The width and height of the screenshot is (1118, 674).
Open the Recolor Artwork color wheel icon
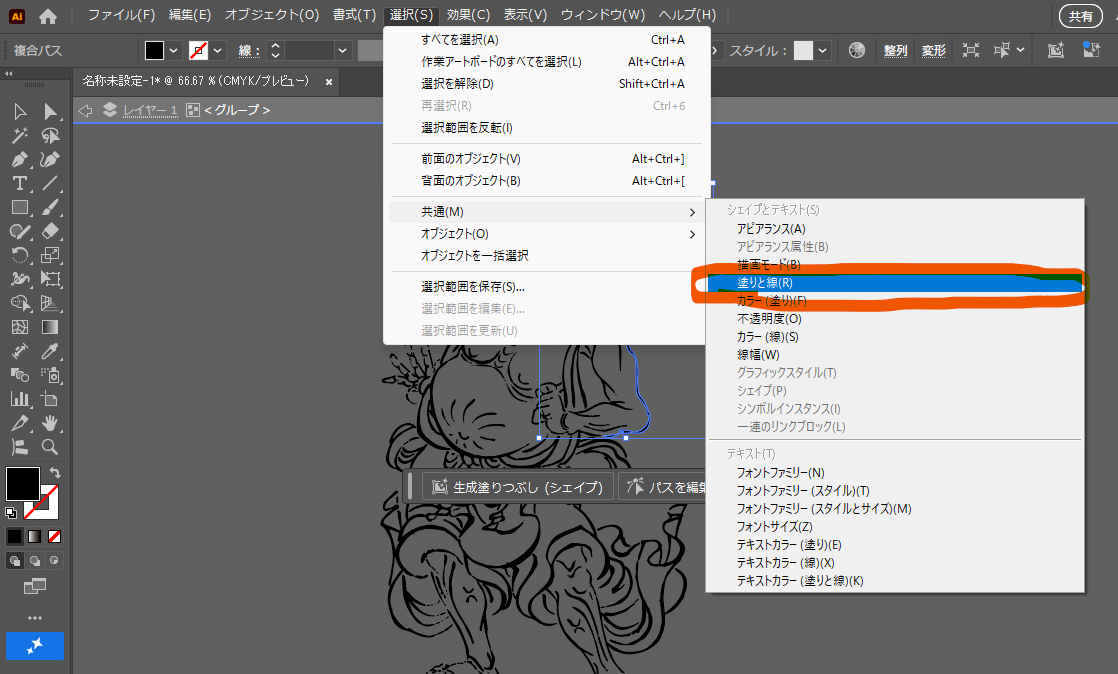pos(856,50)
